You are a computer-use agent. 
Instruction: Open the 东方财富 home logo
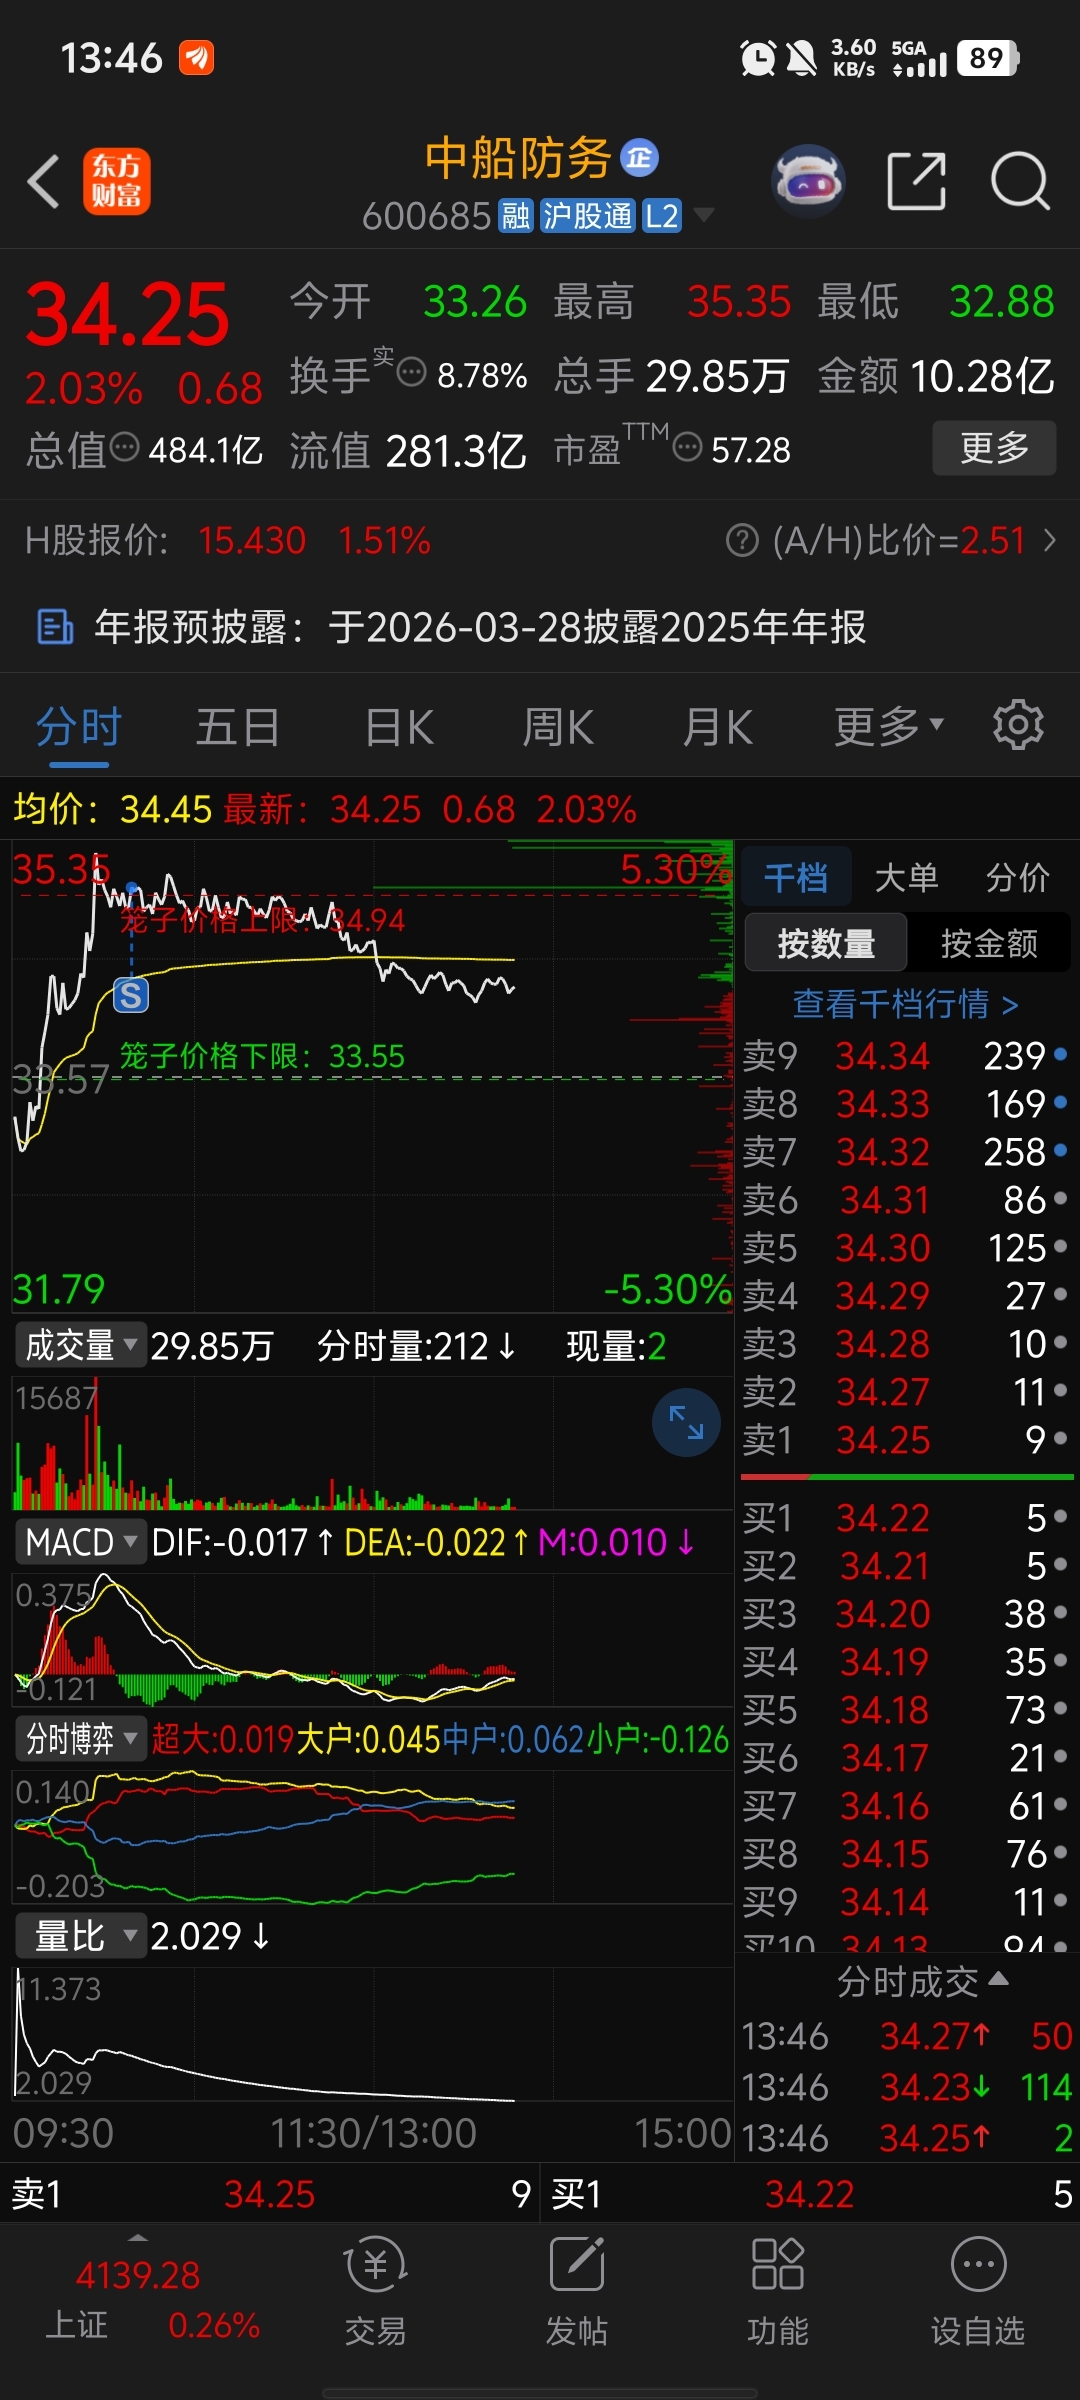click(x=117, y=182)
